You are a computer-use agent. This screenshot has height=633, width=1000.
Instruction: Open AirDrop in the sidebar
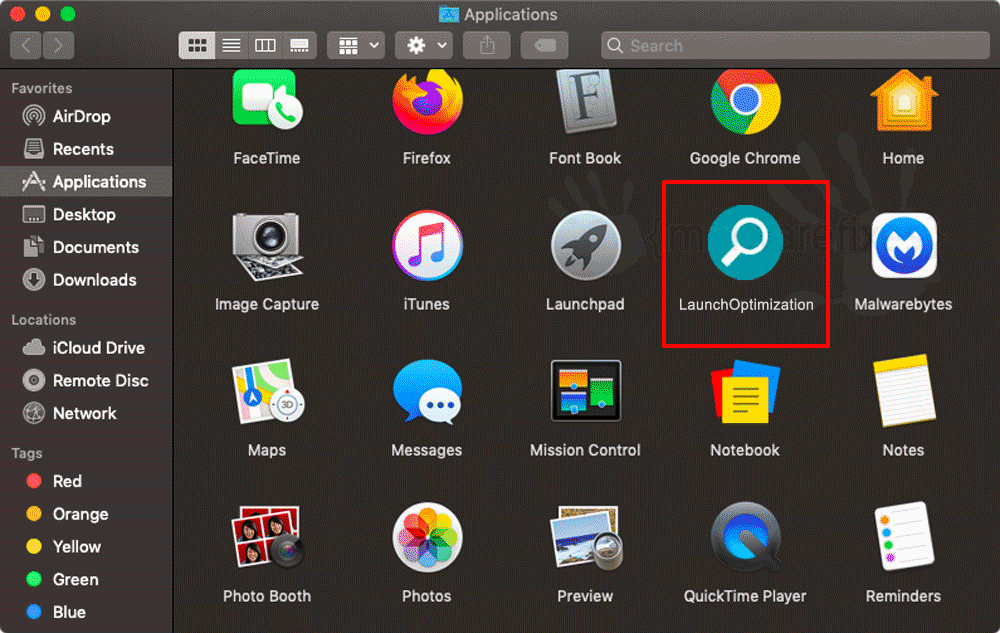pos(86,117)
